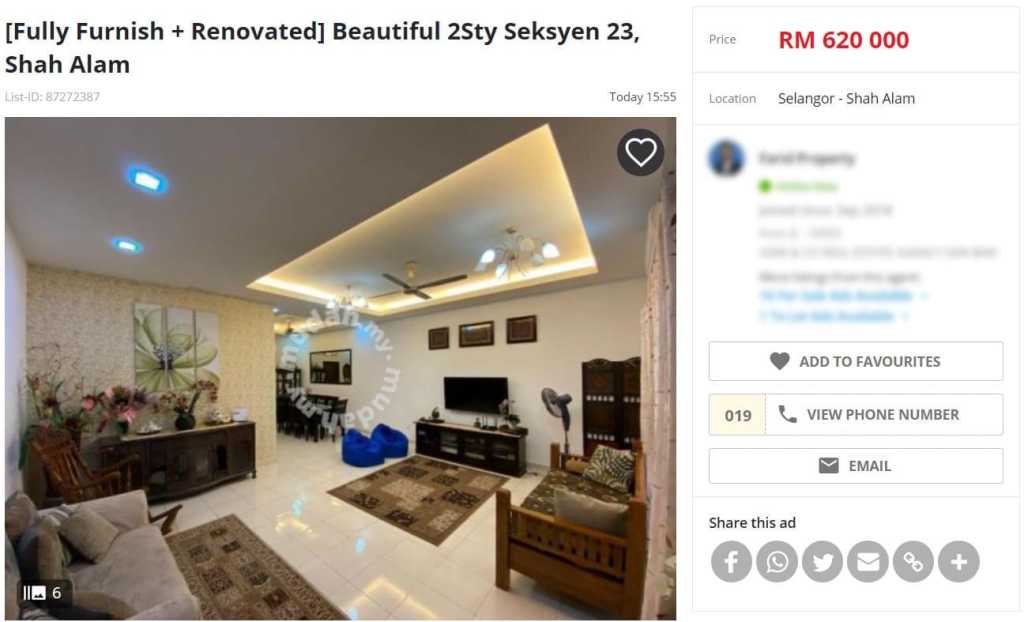1024x622 pixels.
Task: Open more share options plus icon
Action: click(x=959, y=561)
